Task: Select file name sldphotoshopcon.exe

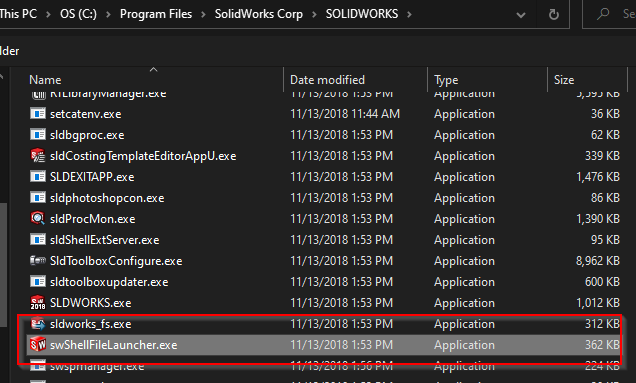Action: (107, 198)
